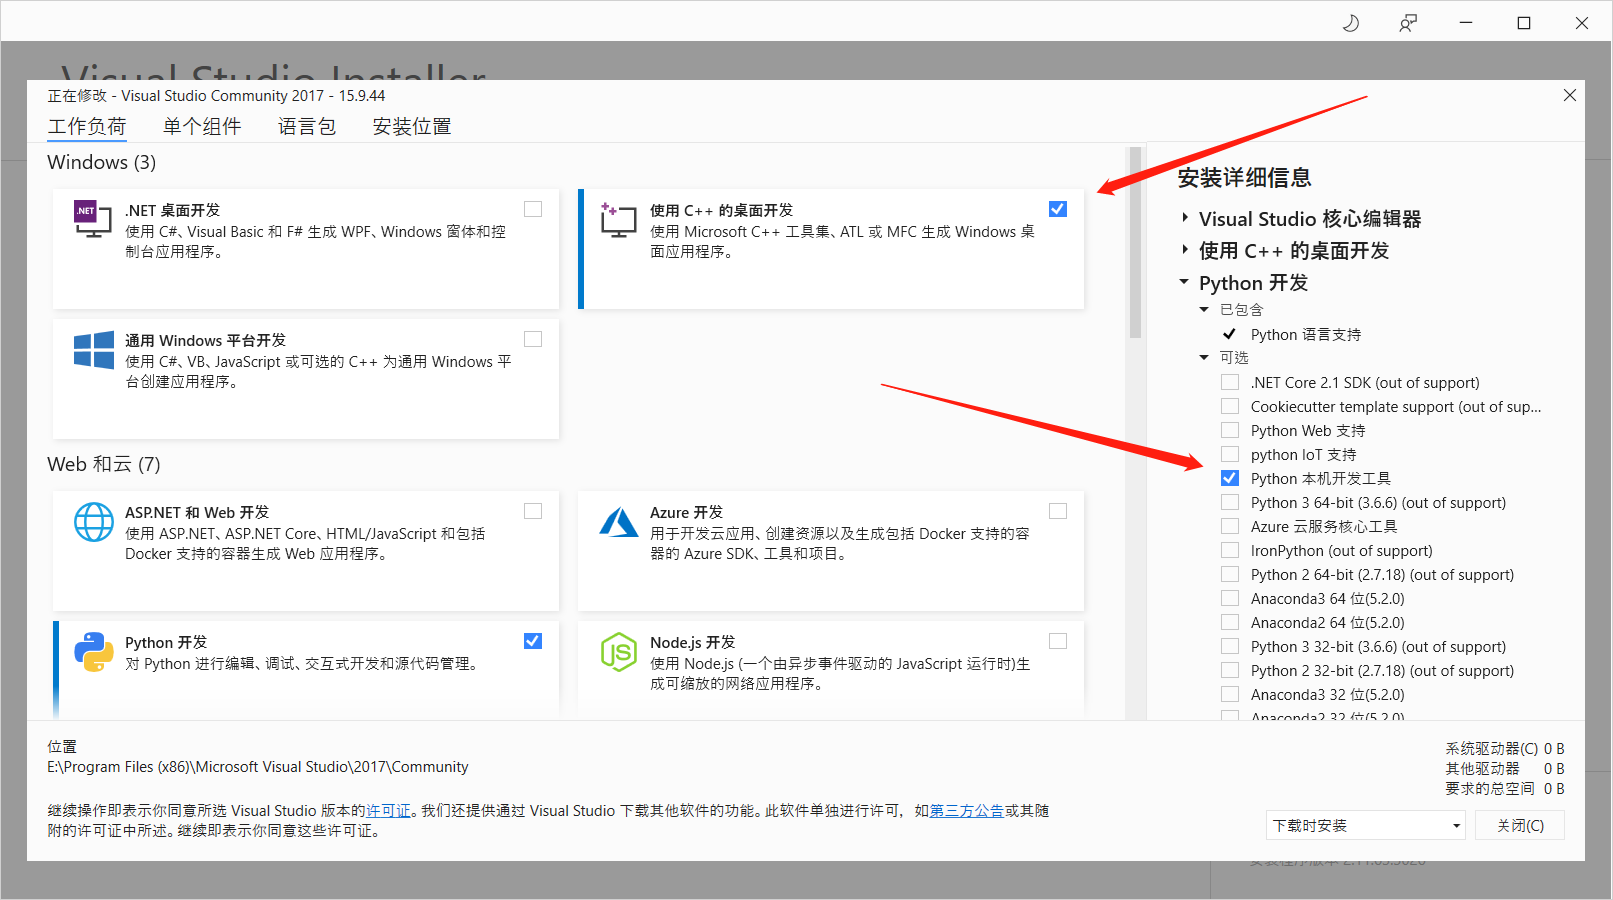
Task: Open the 下载时安装 install mode dropdown
Action: [1366, 825]
